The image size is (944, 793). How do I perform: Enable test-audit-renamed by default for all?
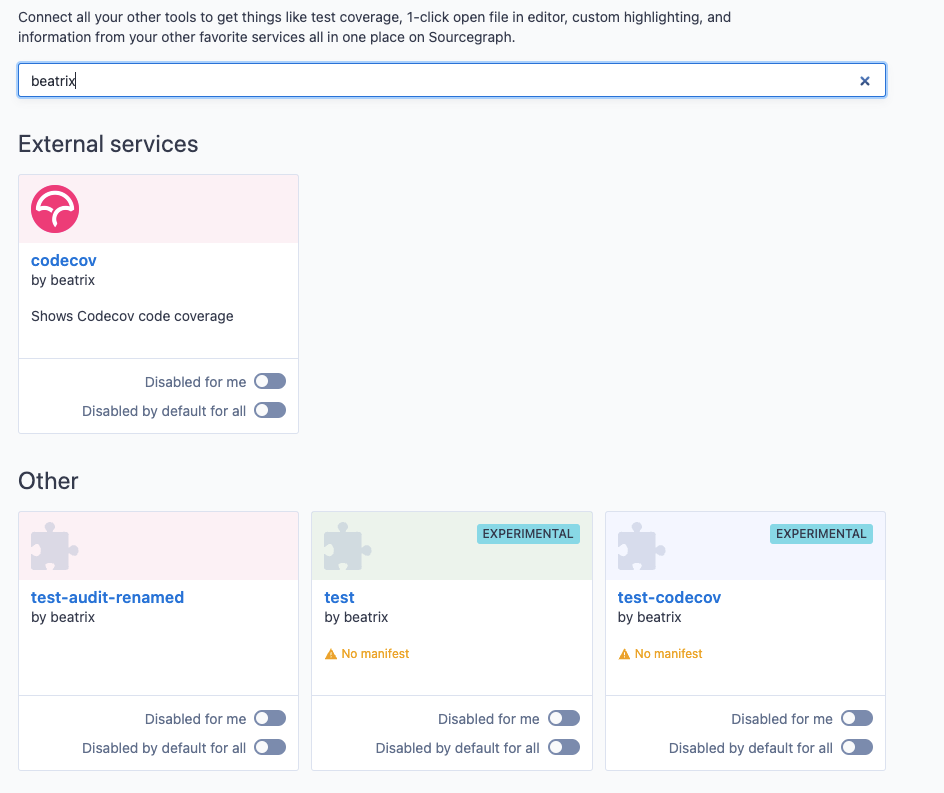[x=270, y=747]
